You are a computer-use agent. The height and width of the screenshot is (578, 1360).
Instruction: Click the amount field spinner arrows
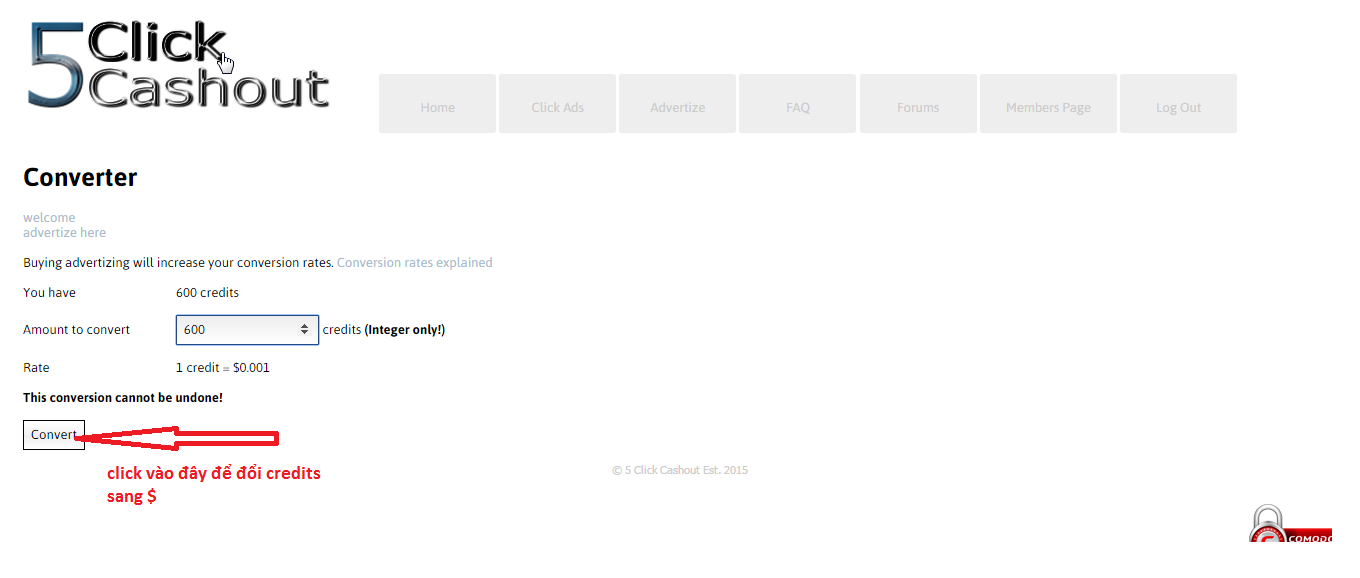[304, 330]
